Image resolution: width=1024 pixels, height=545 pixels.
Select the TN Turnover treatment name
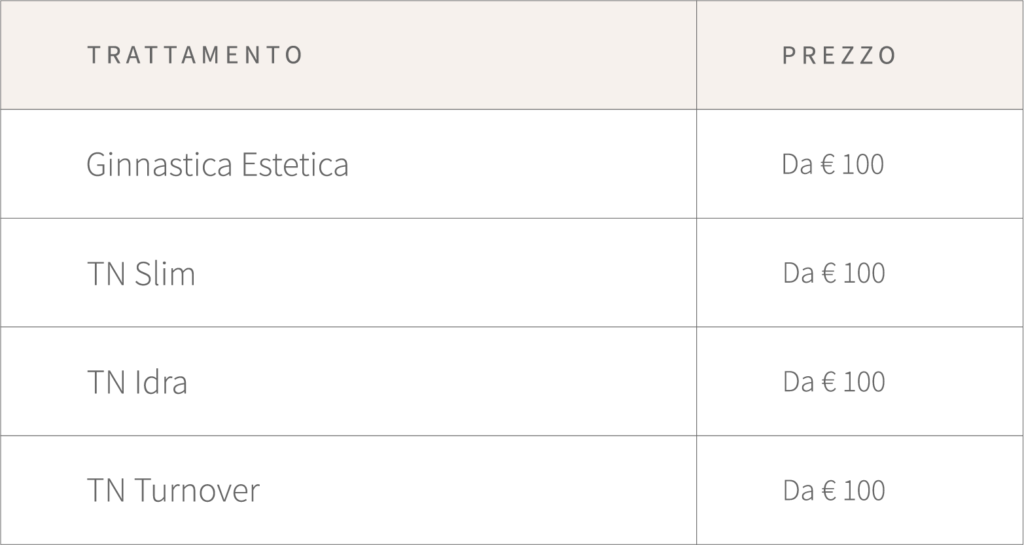tap(173, 491)
